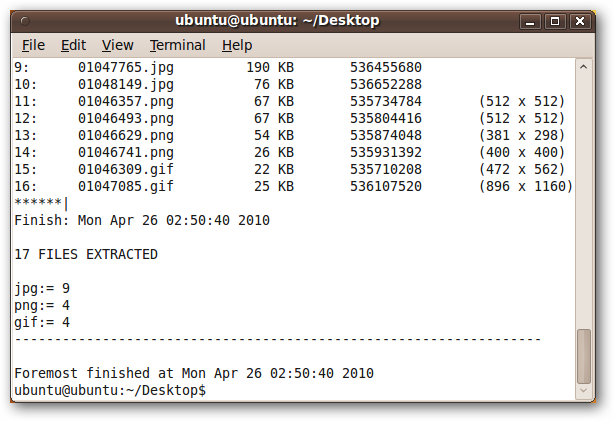The image size is (614, 421).
Task: Open the View menu
Action: coord(117,45)
